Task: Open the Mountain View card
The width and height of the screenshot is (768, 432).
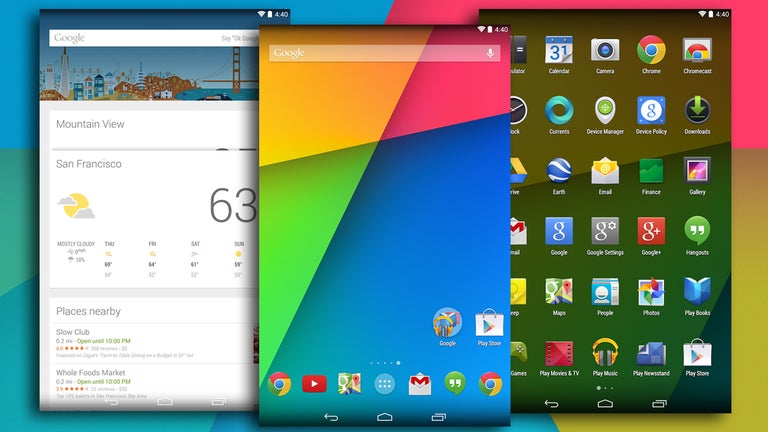Action: (154, 128)
